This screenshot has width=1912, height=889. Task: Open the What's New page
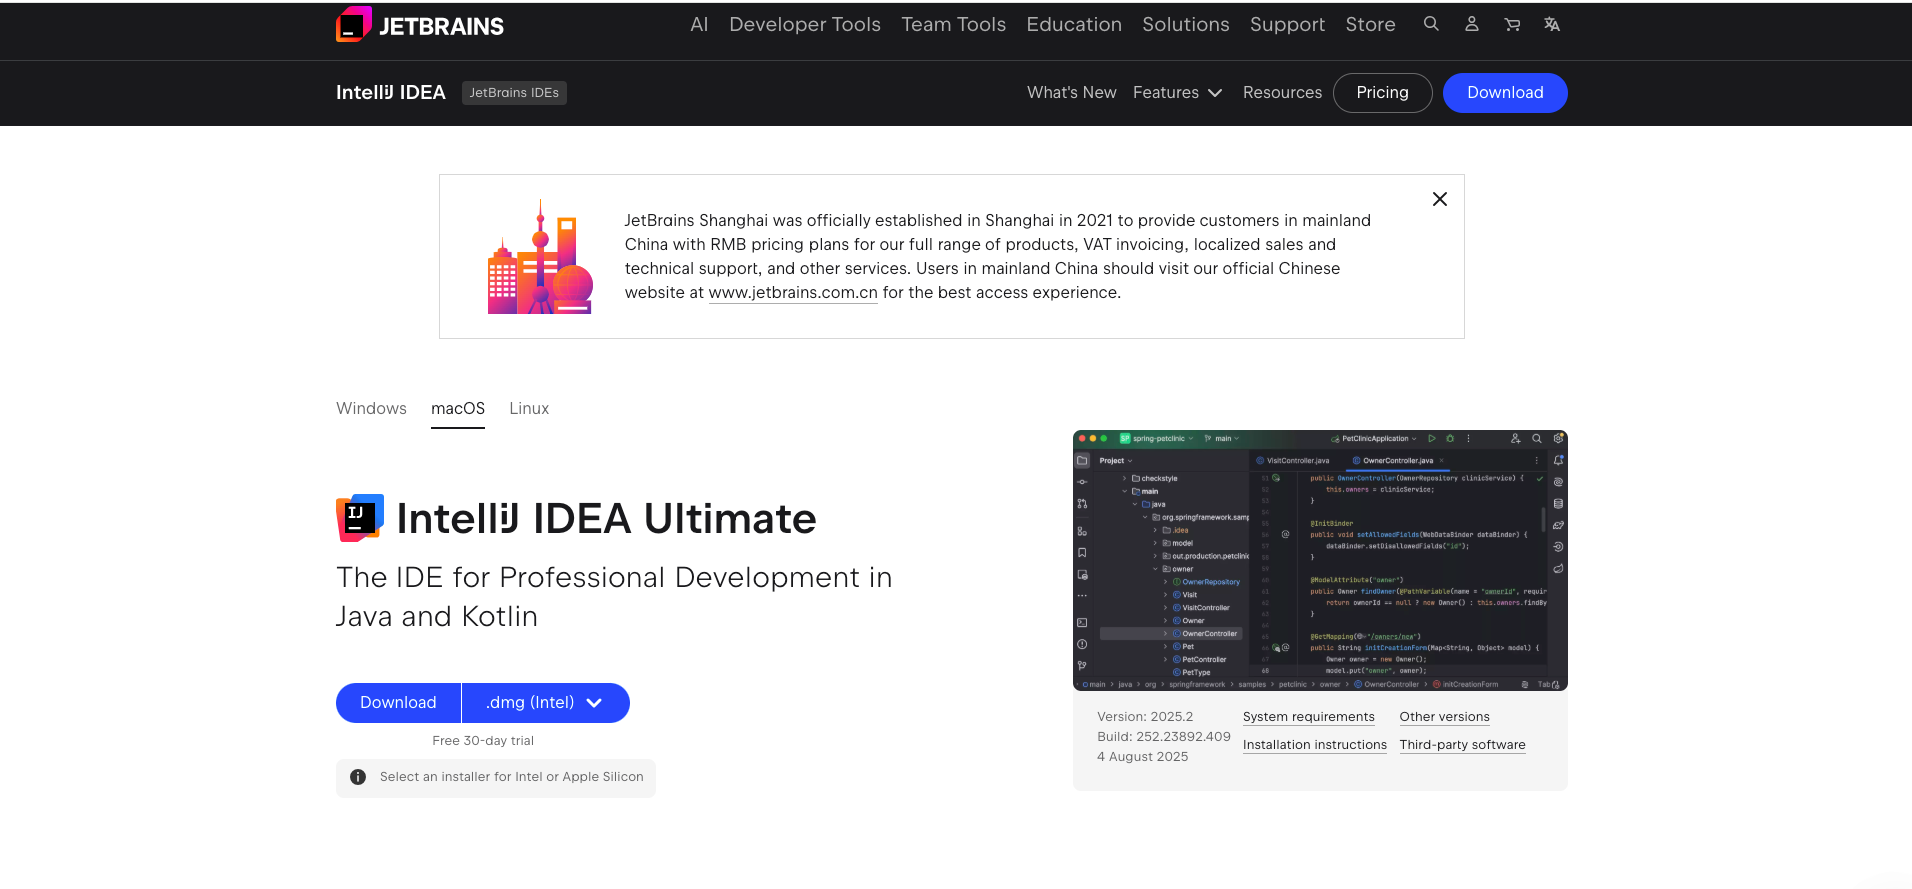coord(1071,92)
